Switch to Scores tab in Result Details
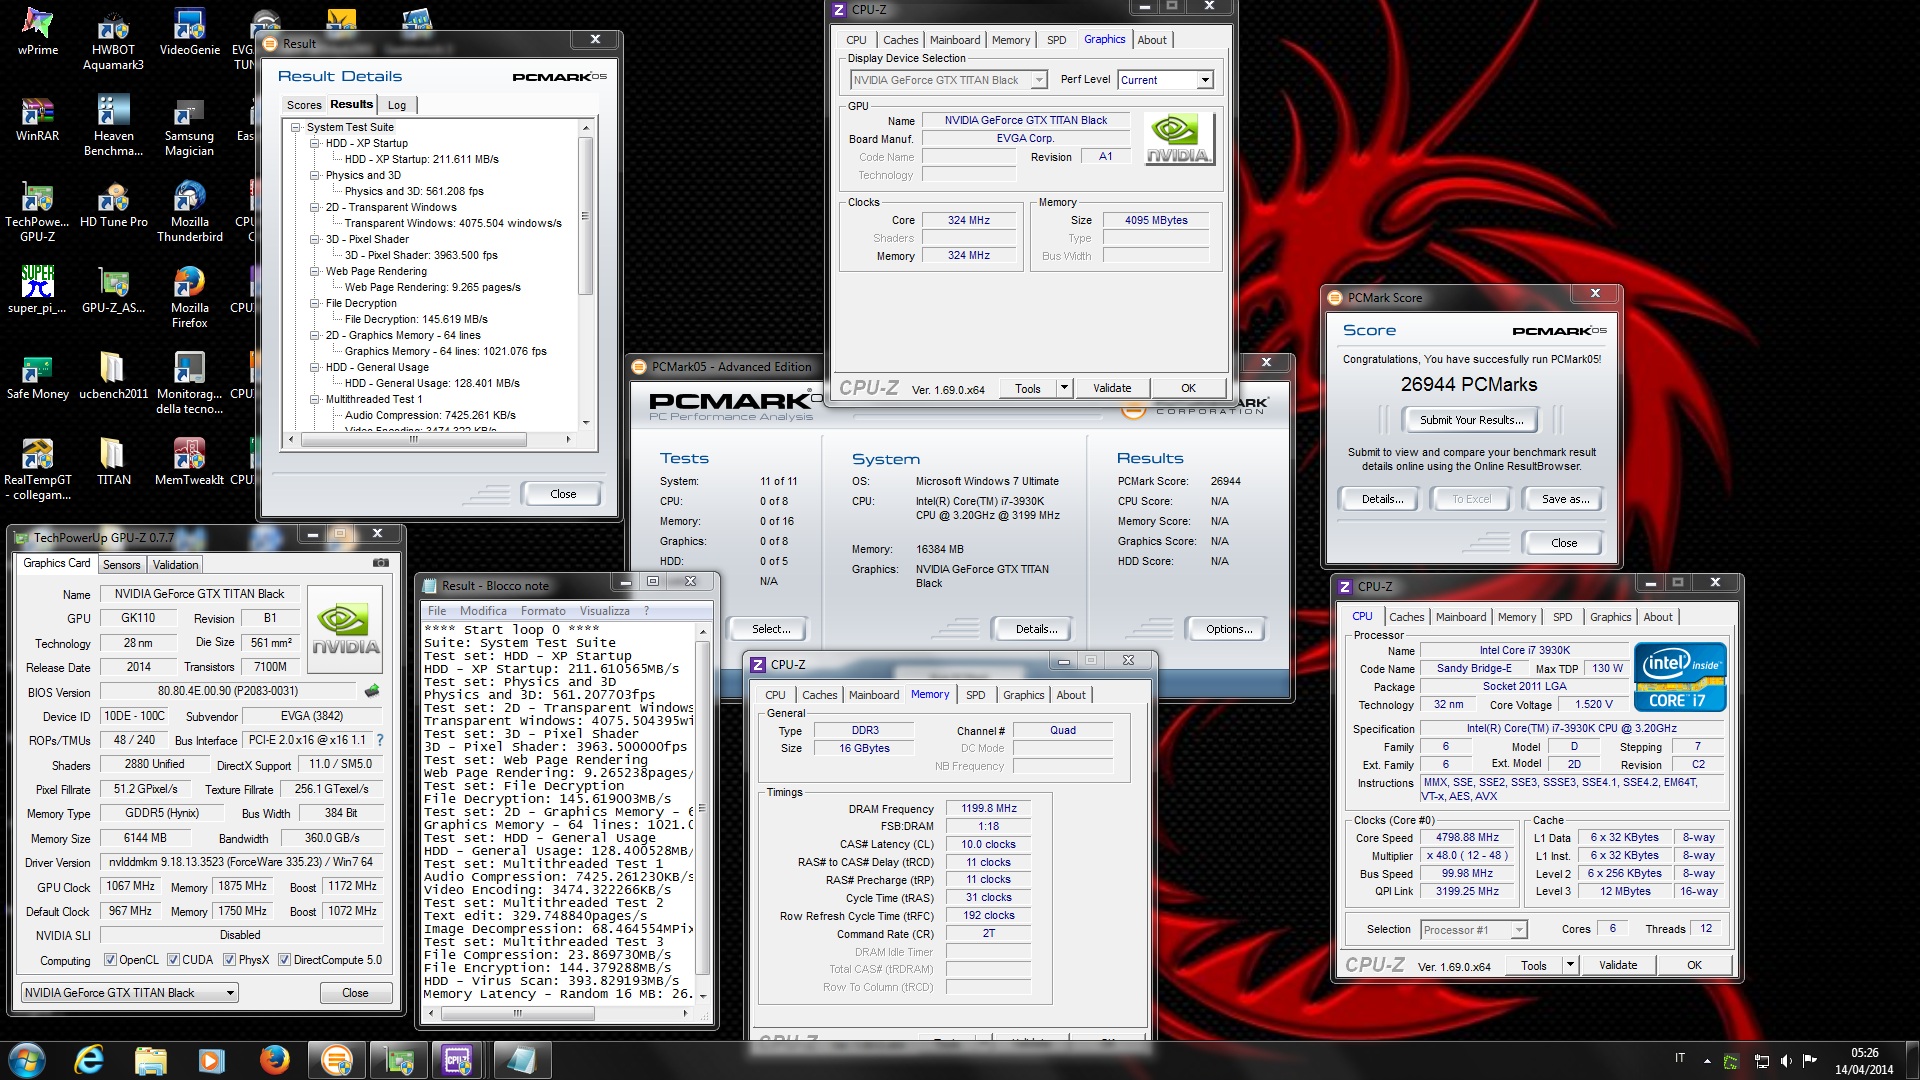 point(304,105)
